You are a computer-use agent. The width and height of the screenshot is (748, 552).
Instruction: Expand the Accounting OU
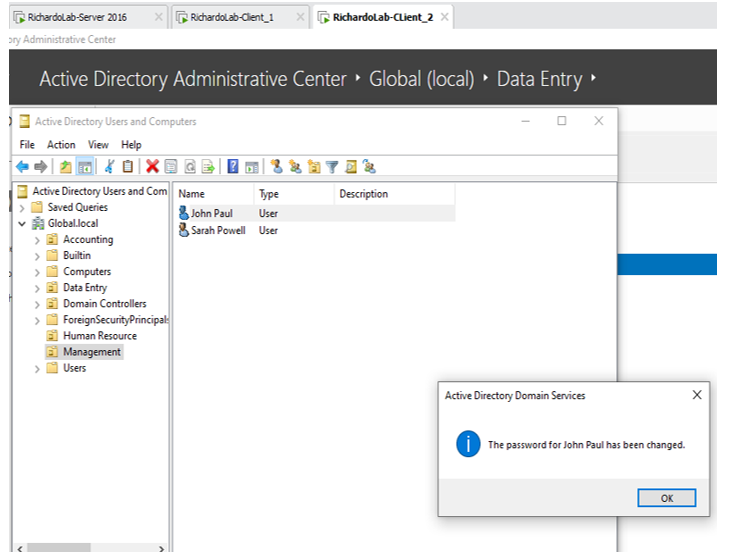click(x=37, y=240)
